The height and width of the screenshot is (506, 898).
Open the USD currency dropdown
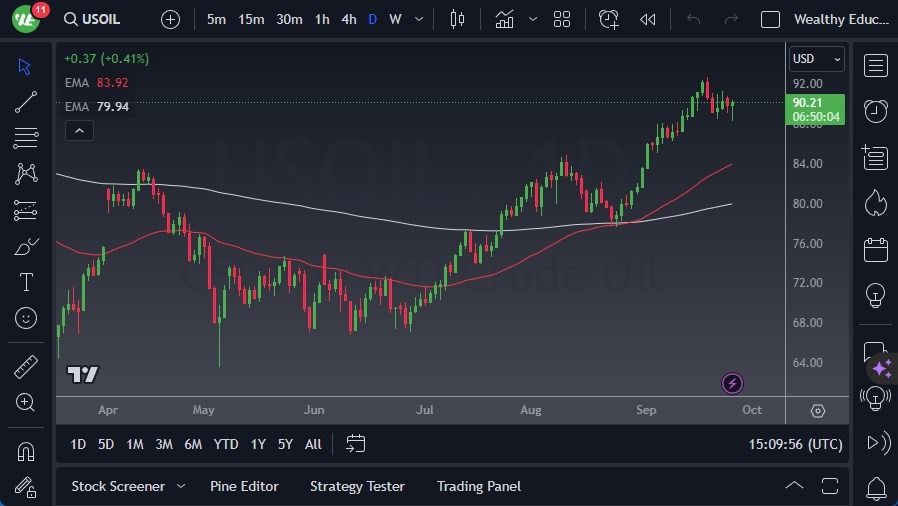(817, 59)
